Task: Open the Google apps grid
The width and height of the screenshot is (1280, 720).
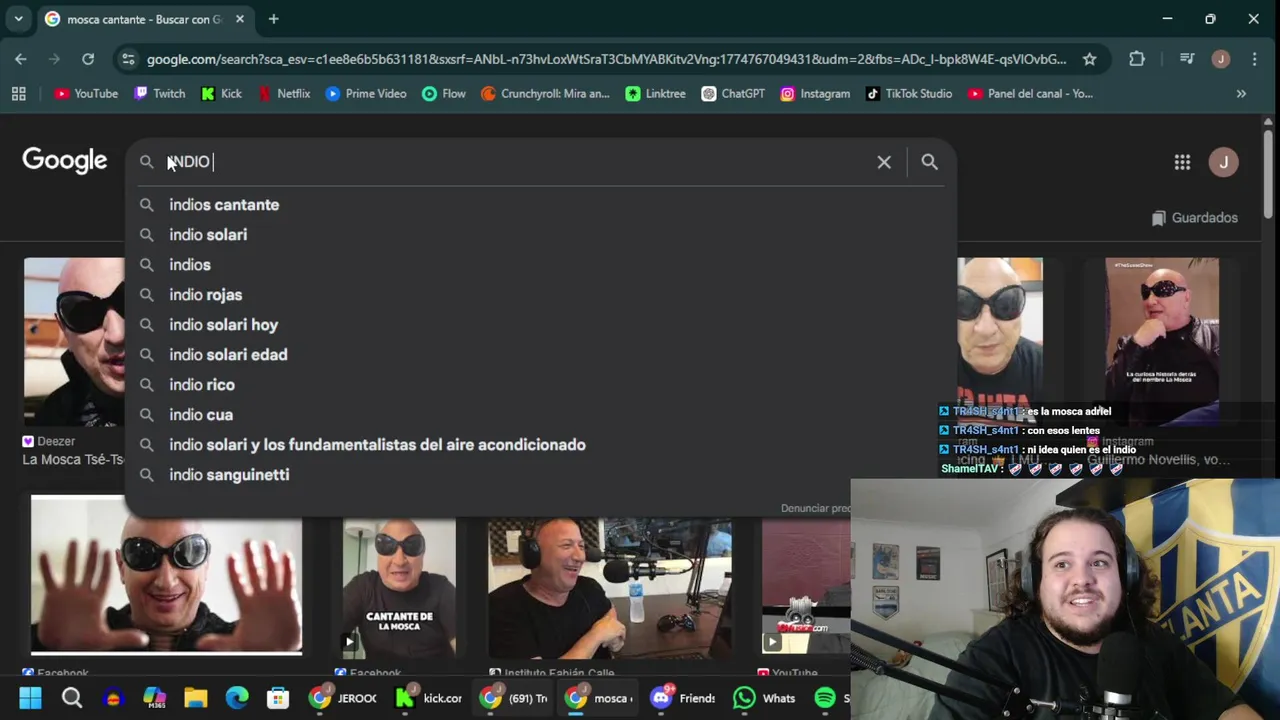Action: point(1182,162)
